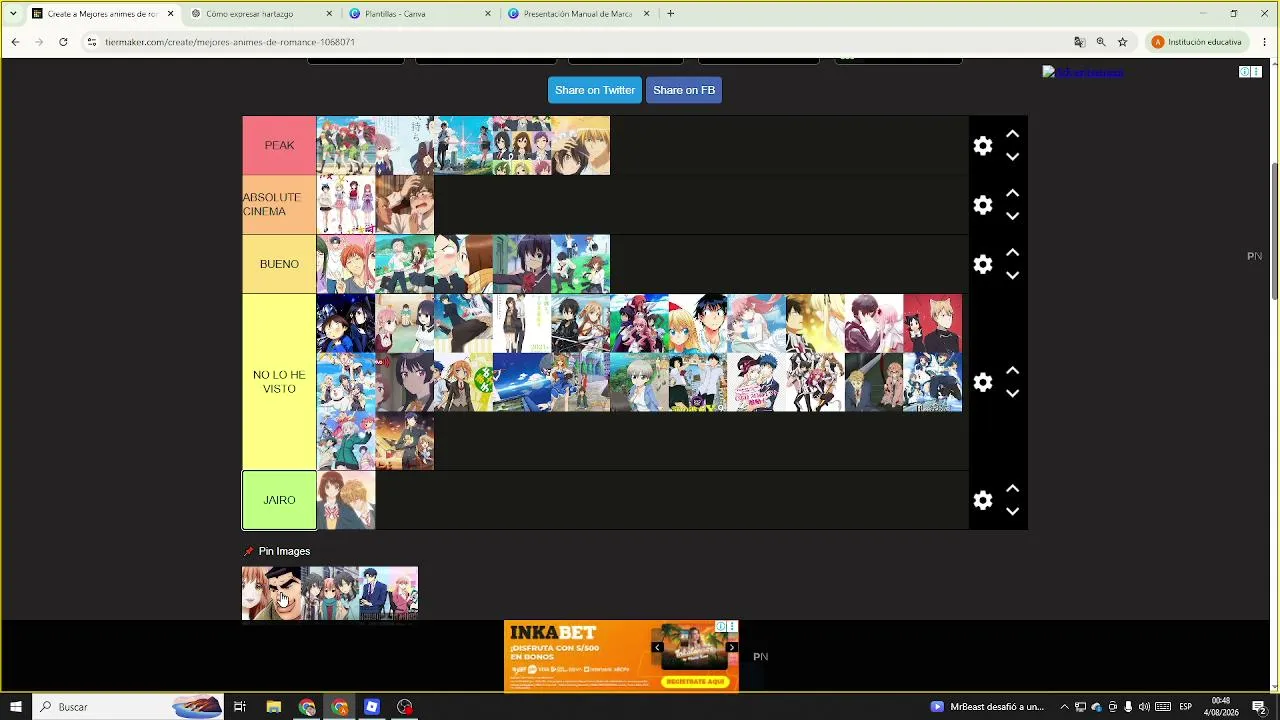Open settings gear for NO LO HE VISTO tier
The width and height of the screenshot is (1280, 720).
point(983,382)
